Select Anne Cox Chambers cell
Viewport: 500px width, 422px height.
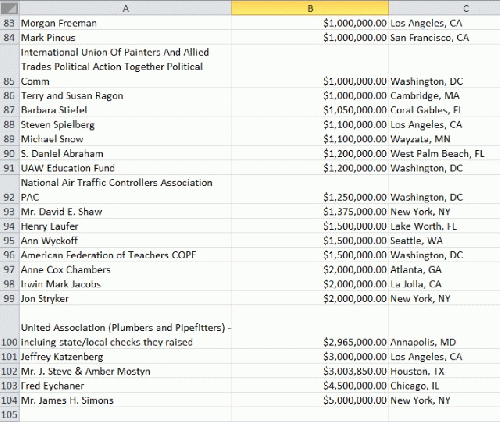click(126, 270)
